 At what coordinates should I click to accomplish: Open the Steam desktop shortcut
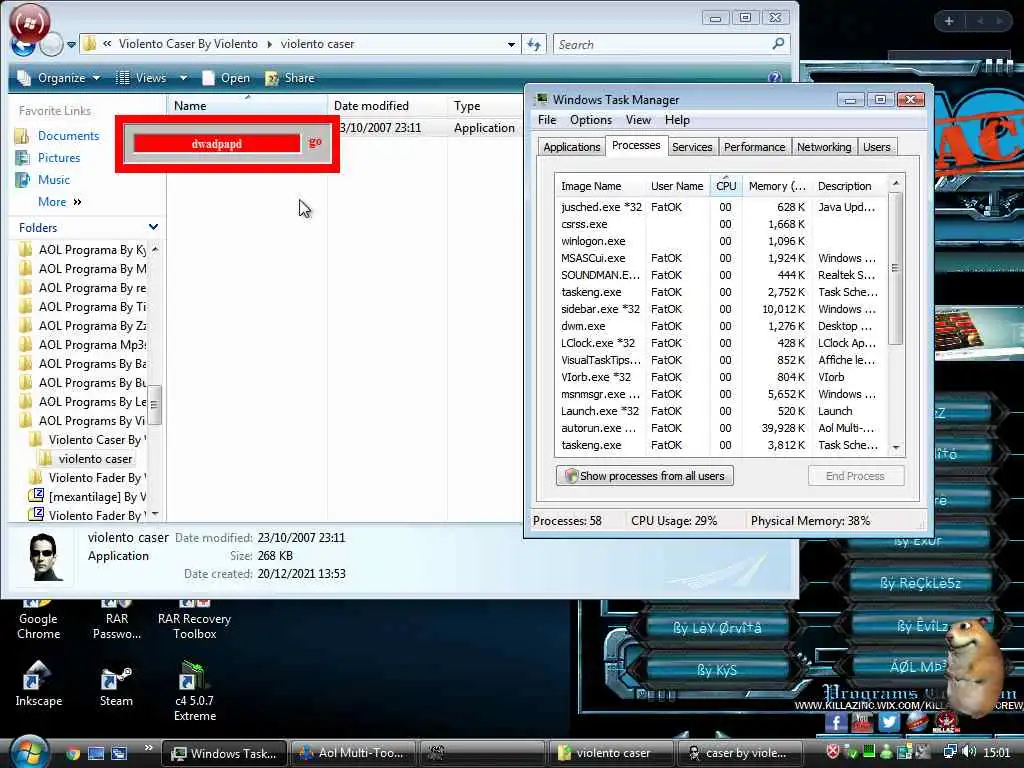point(116,683)
